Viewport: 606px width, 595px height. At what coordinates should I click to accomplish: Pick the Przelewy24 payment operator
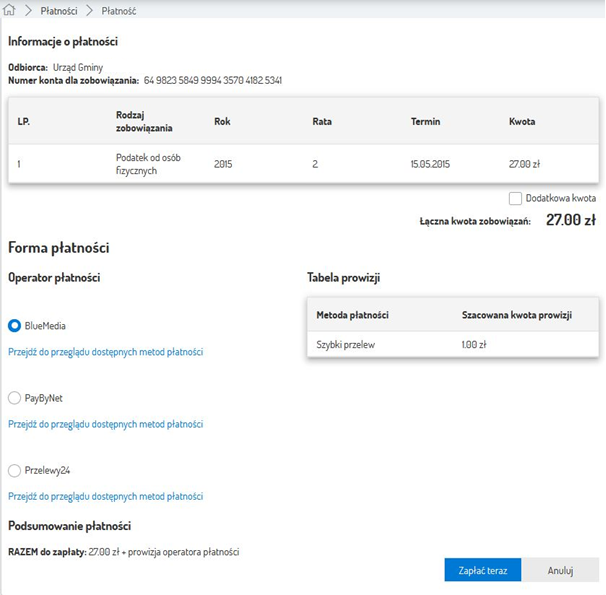(x=15, y=470)
